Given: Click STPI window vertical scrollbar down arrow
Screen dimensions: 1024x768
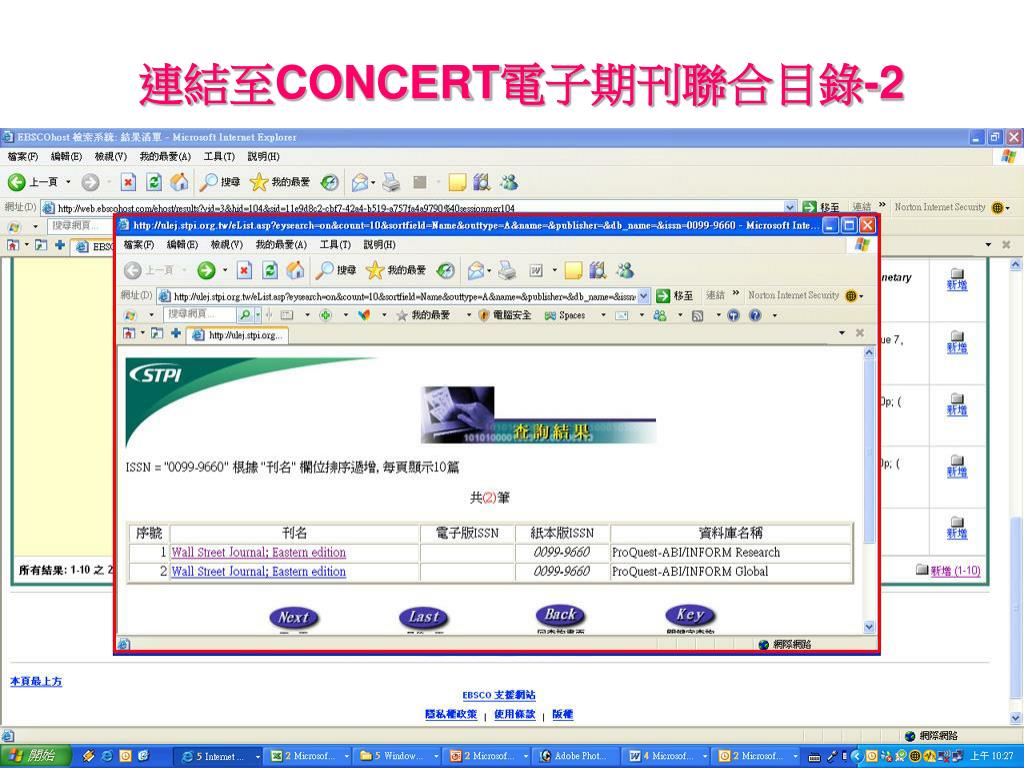Looking at the screenshot, I should (869, 627).
